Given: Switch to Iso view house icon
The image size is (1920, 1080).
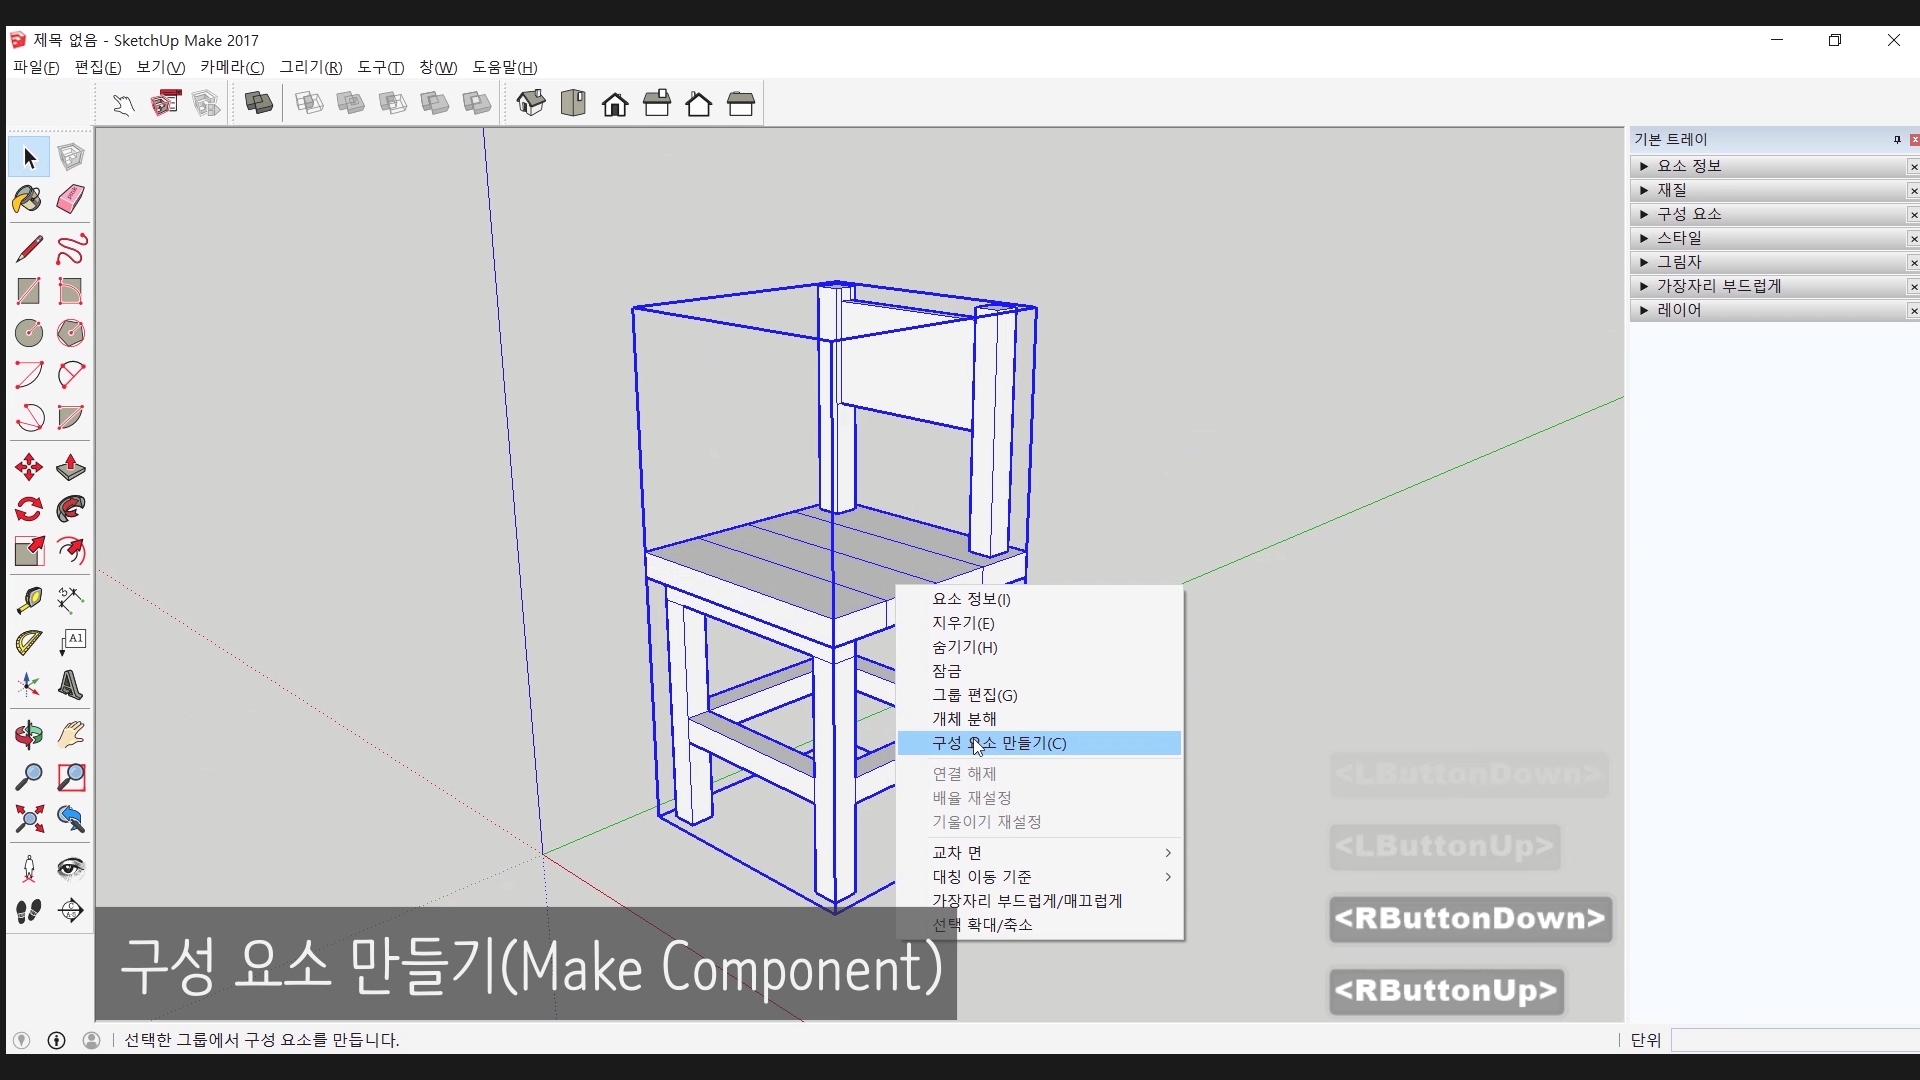Looking at the screenshot, I should click(x=531, y=103).
